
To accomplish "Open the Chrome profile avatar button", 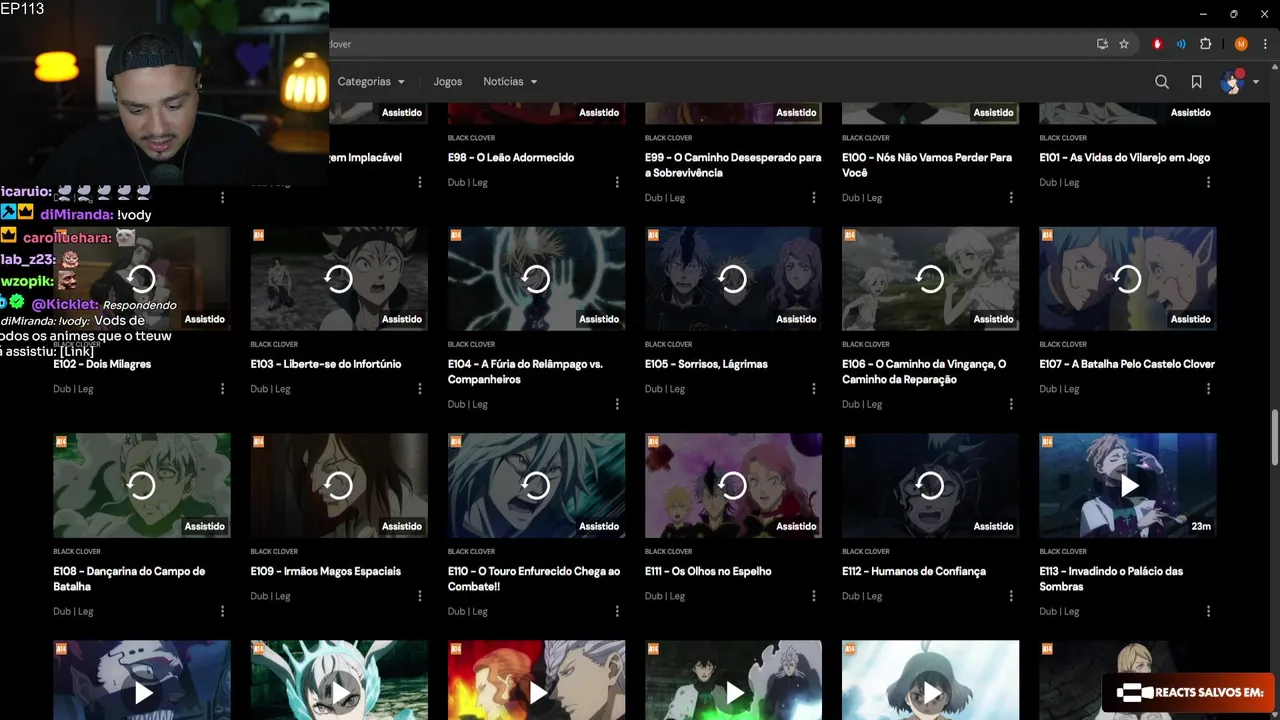I will (1241, 44).
